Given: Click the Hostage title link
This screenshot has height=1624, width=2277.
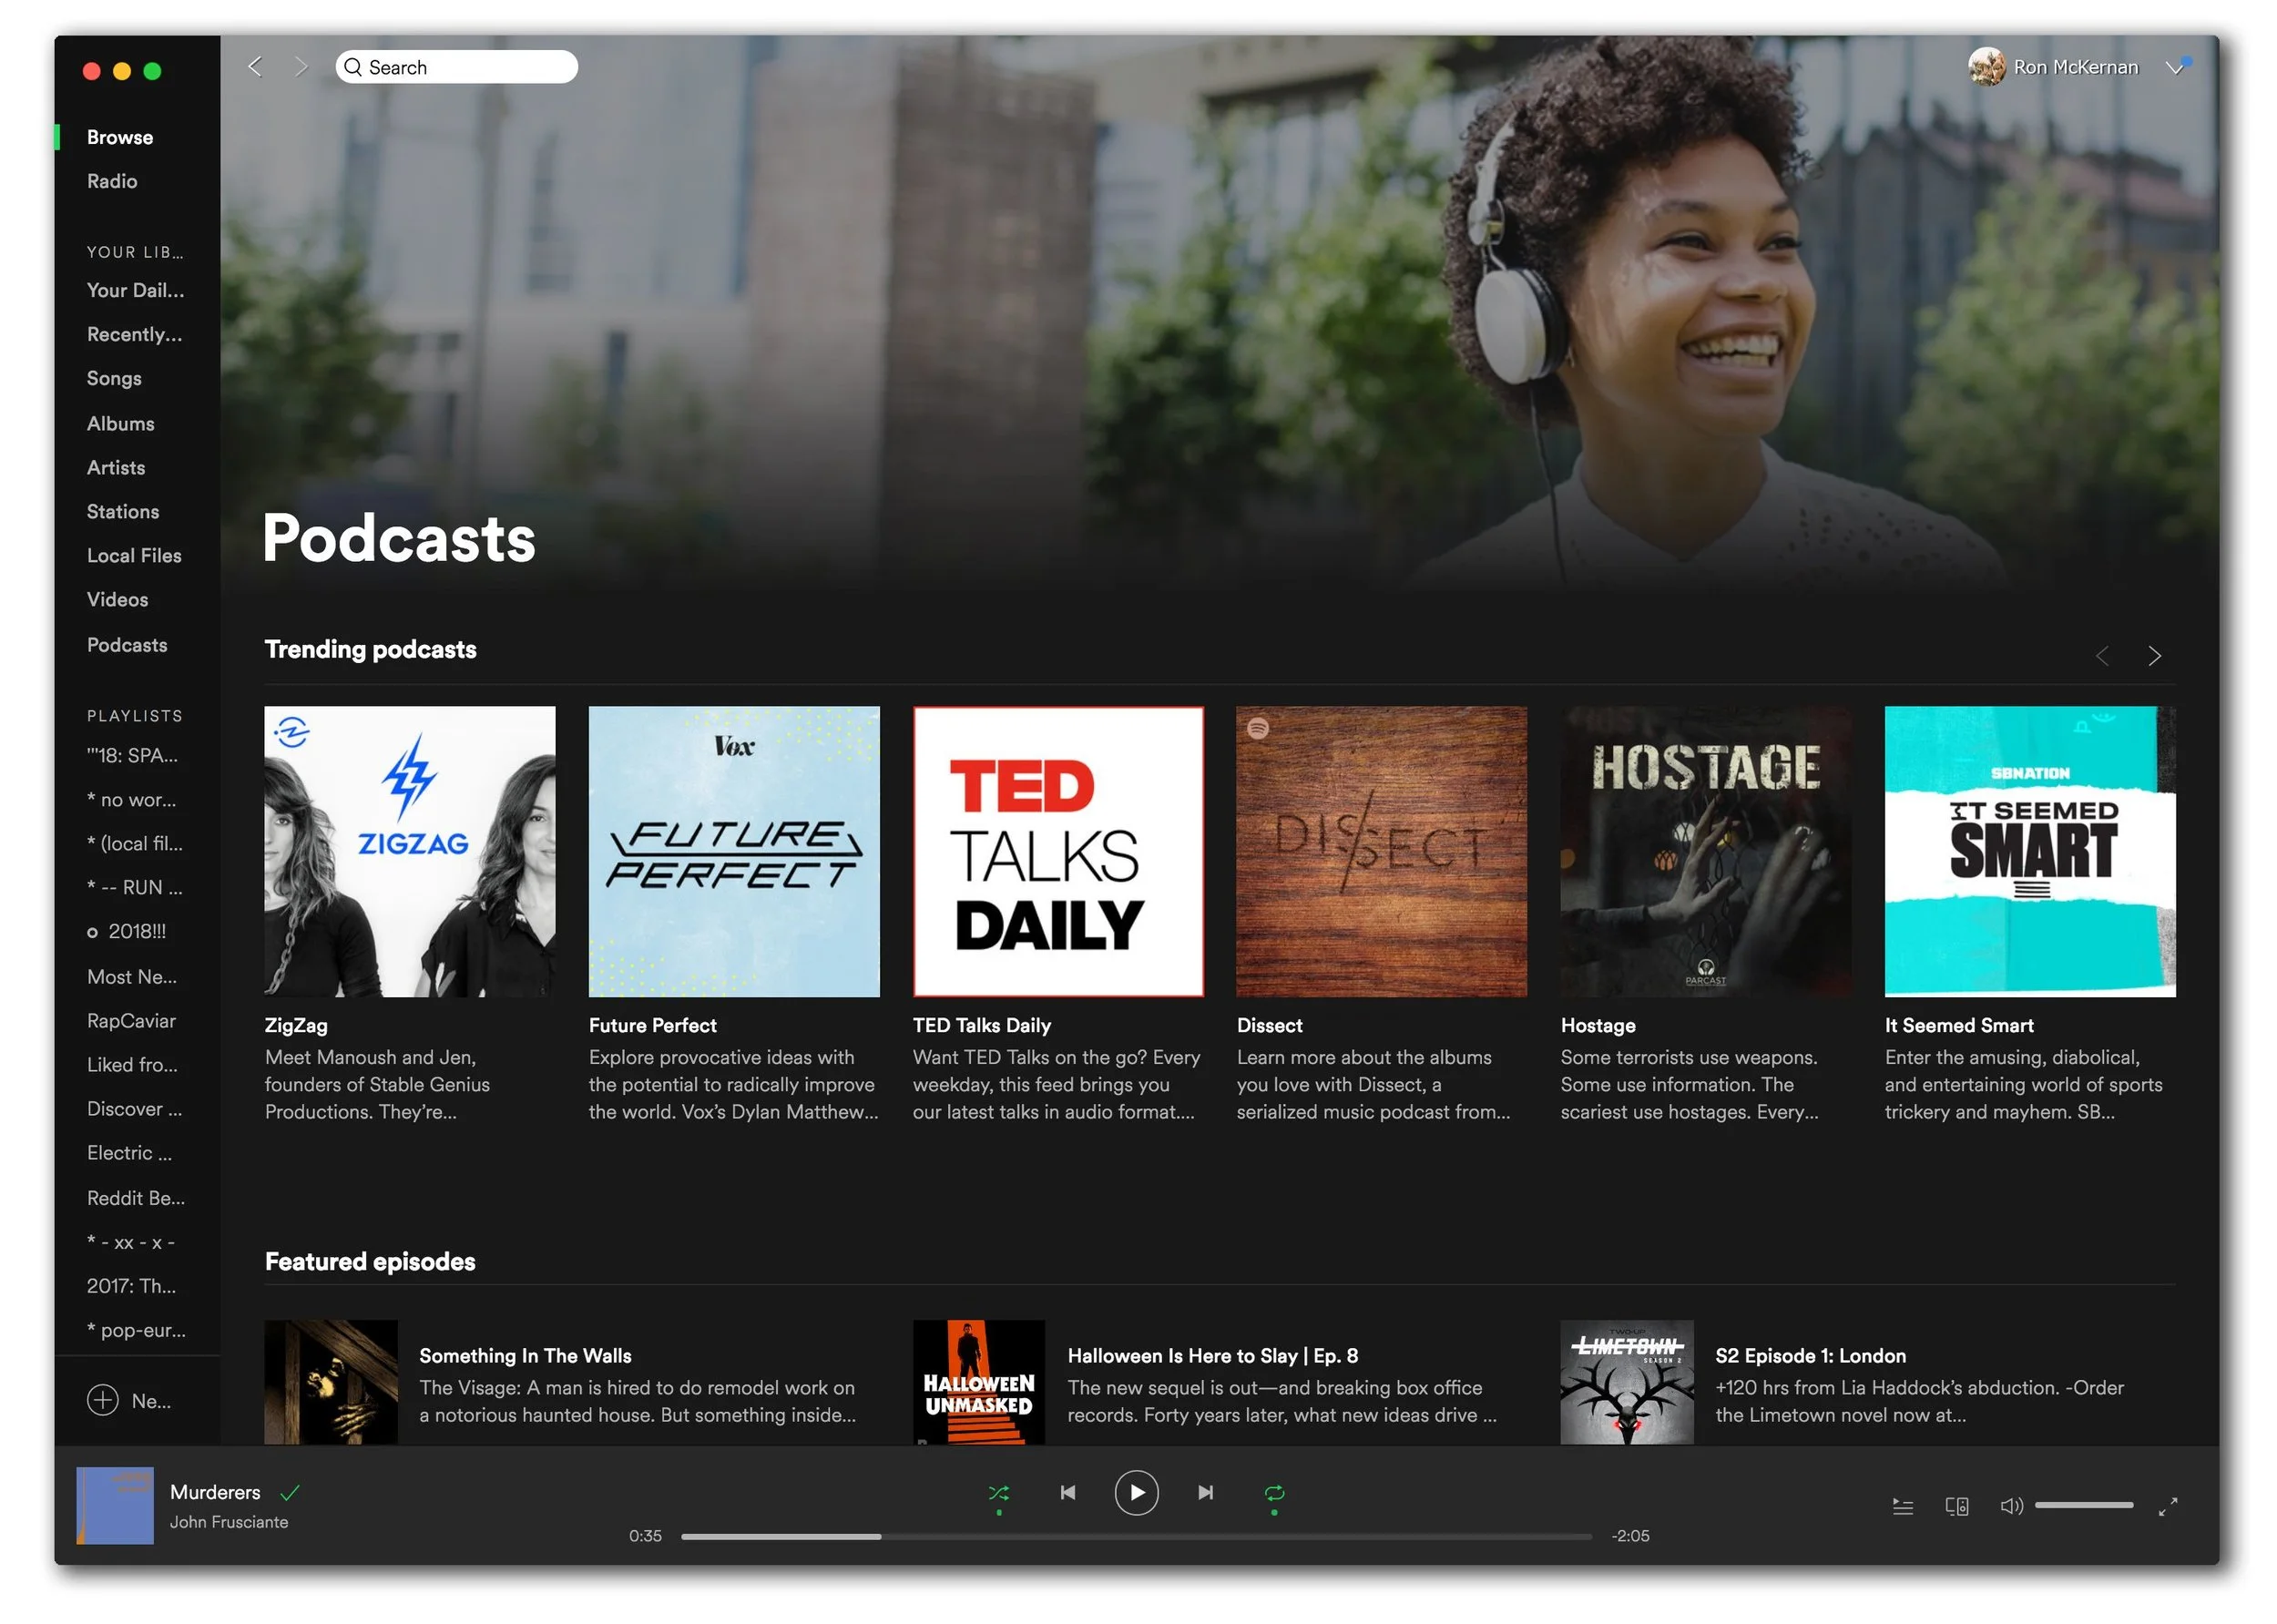Looking at the screenshot, I should tap(1598, 1026).
